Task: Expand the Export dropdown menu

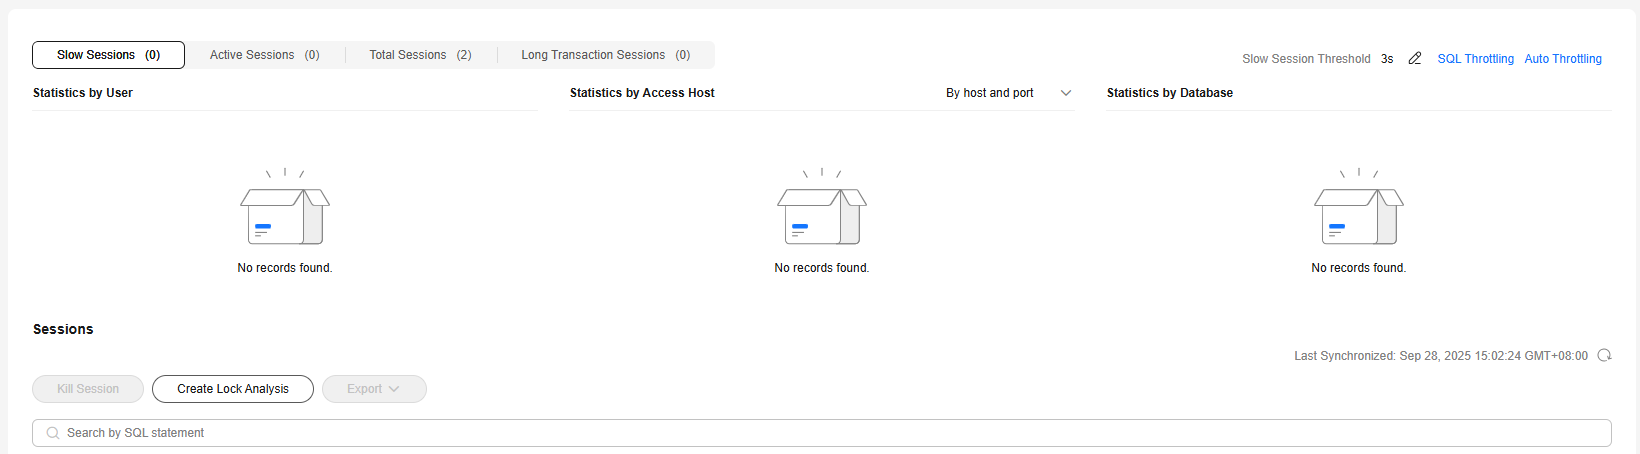Action: (374, 389)
